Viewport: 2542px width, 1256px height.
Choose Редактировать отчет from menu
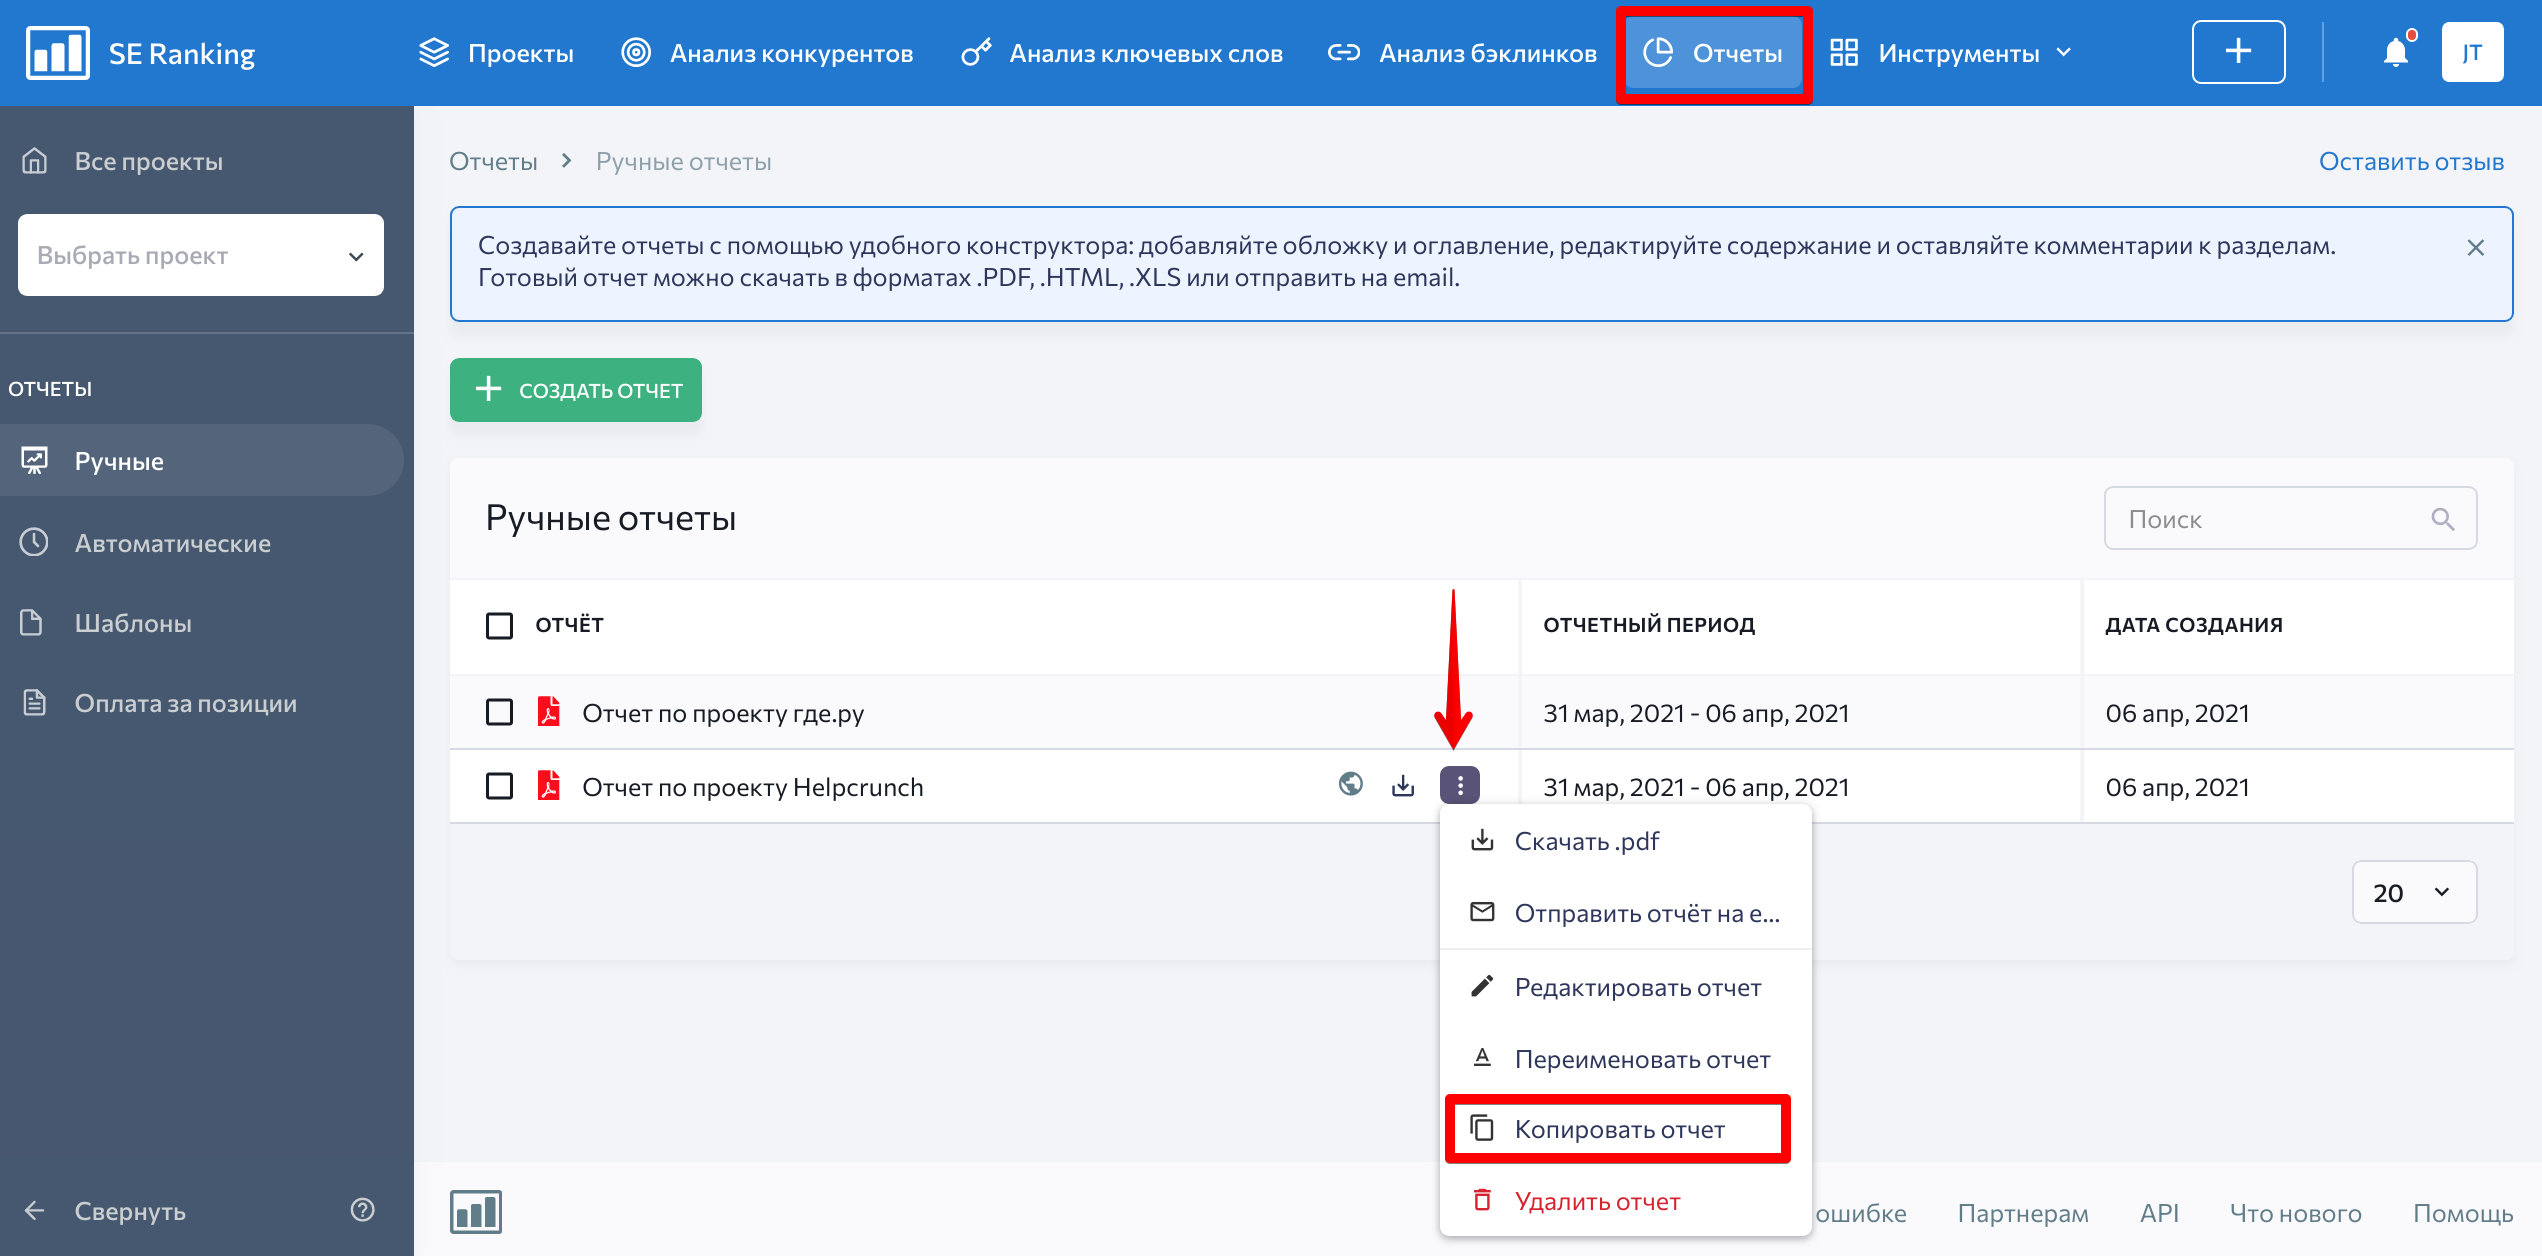click(1626, 987)
